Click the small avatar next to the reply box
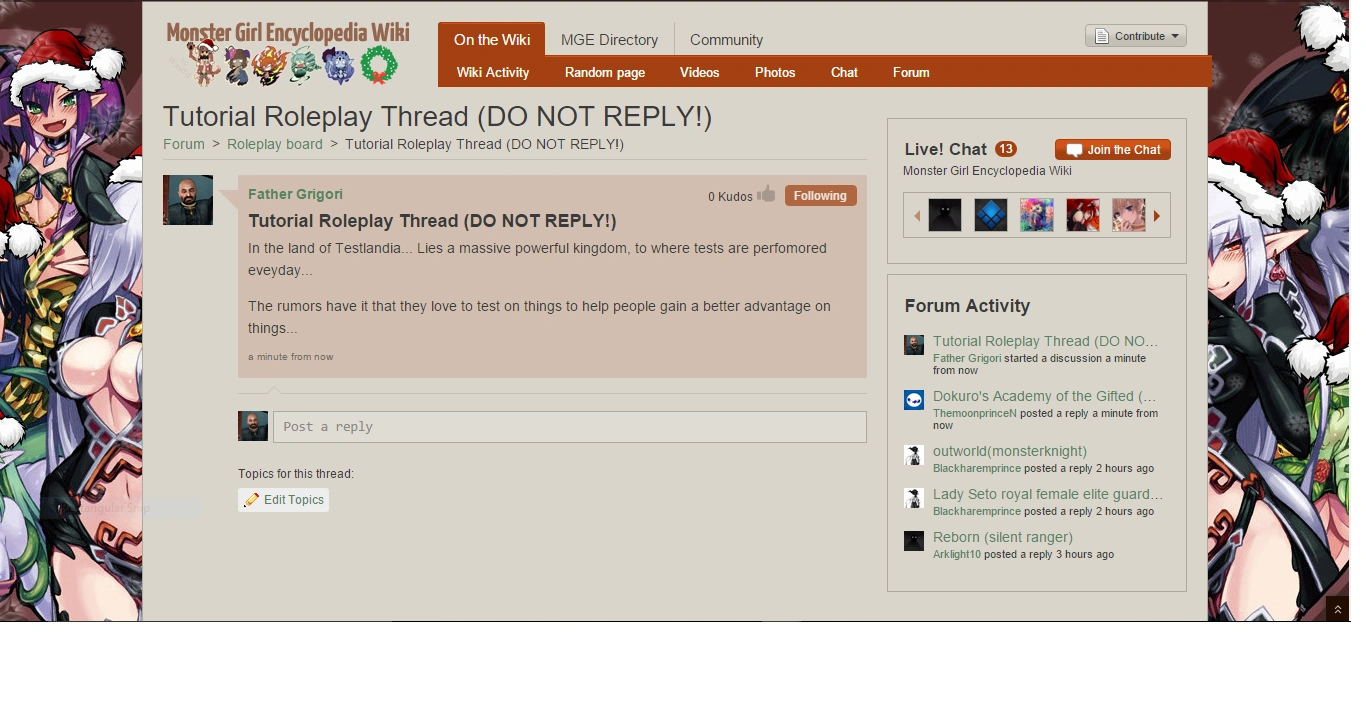Screen dimensions: 1366x728 (253, 426)
